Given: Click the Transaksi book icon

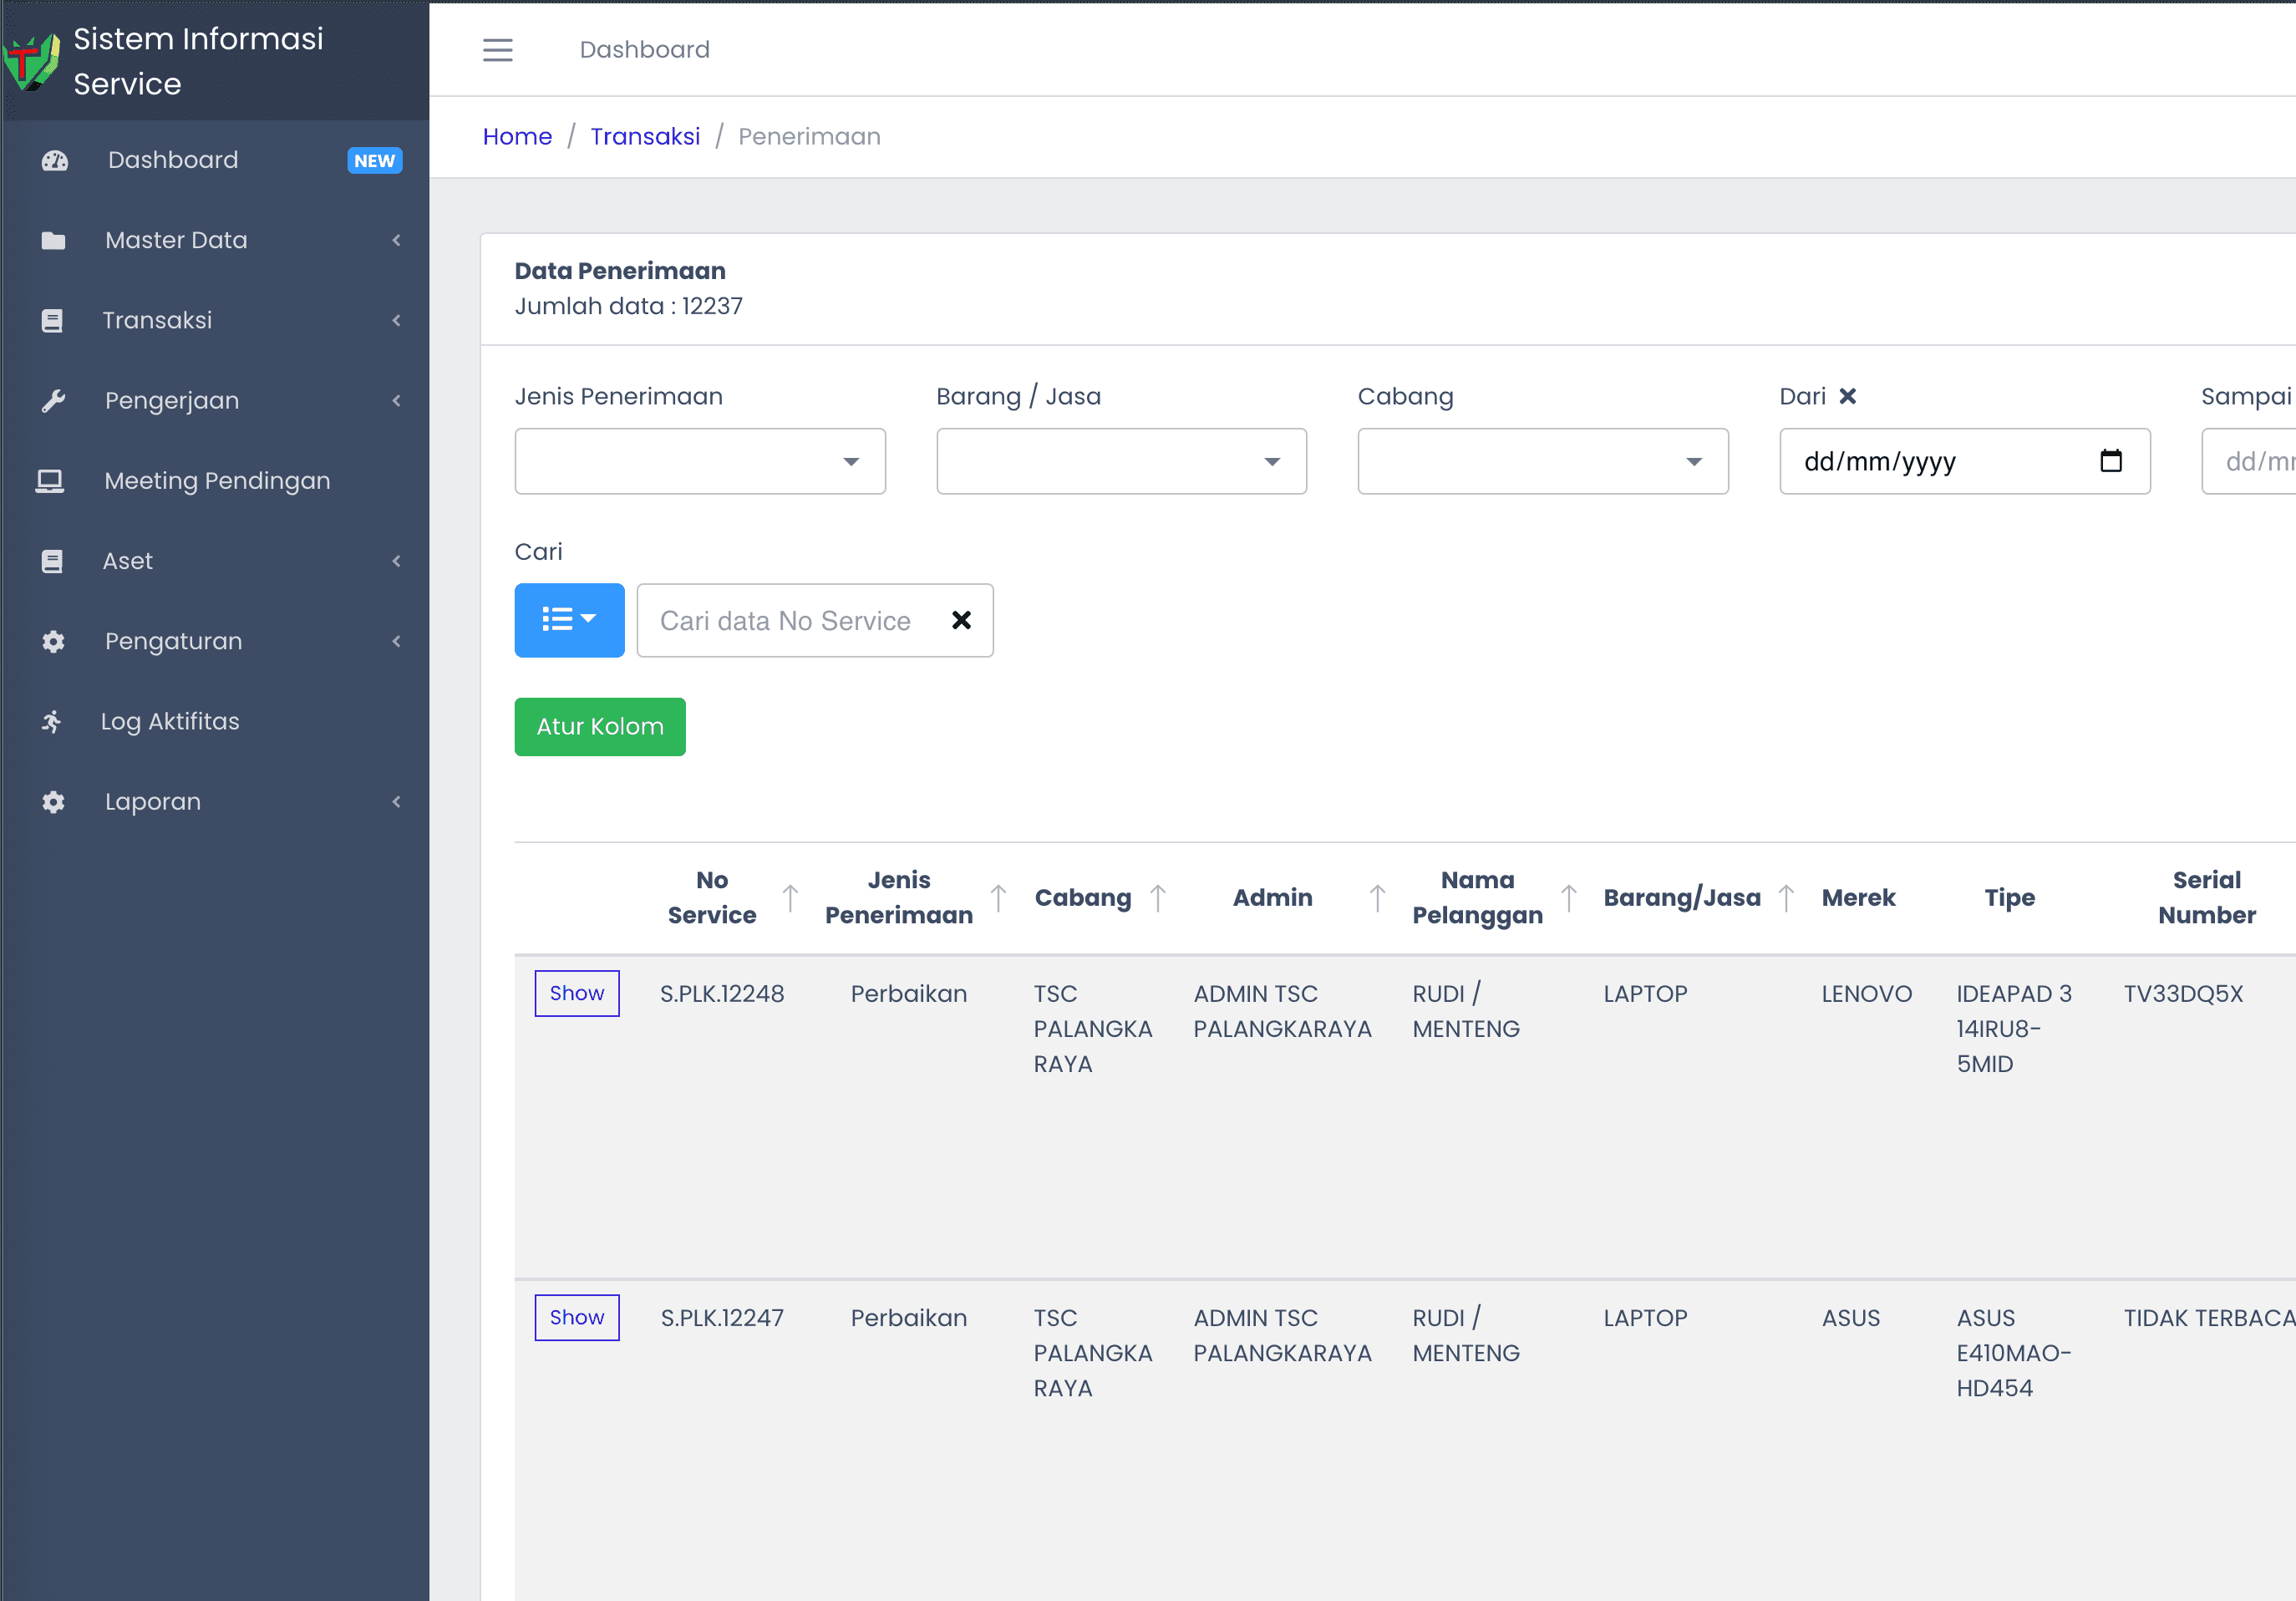Looking at the screenshot, I should 52,320.
